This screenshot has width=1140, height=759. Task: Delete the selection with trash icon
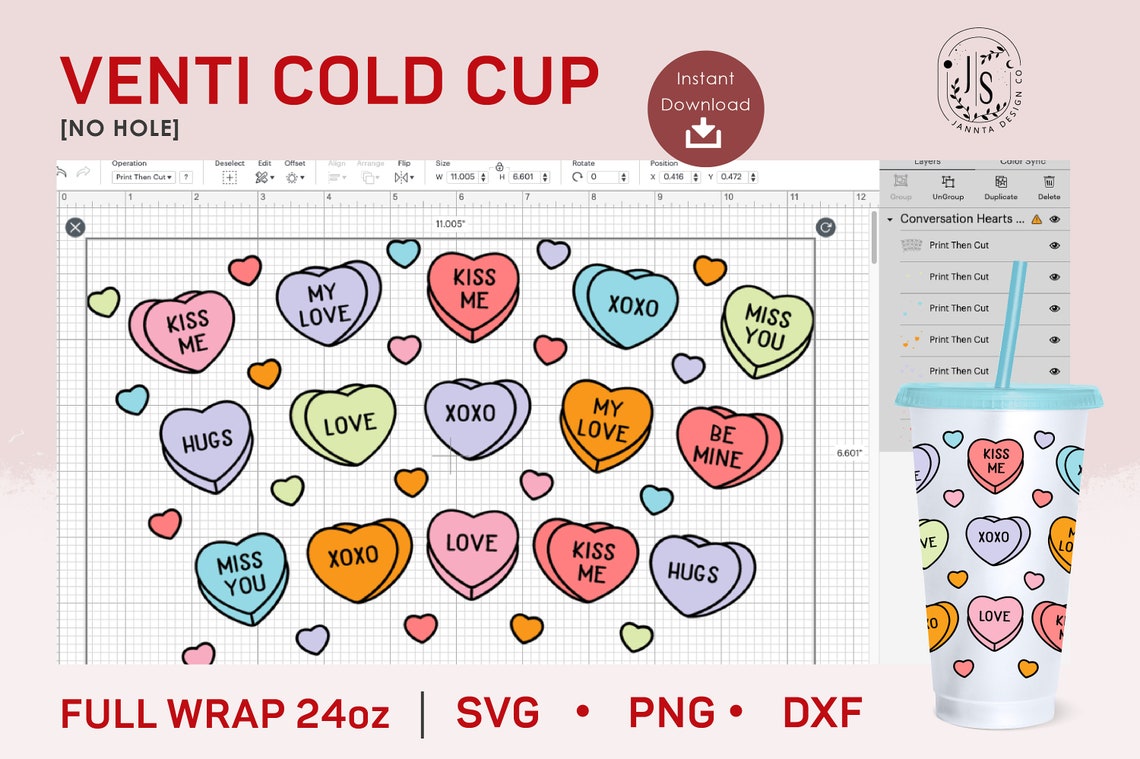point(1050,182)
